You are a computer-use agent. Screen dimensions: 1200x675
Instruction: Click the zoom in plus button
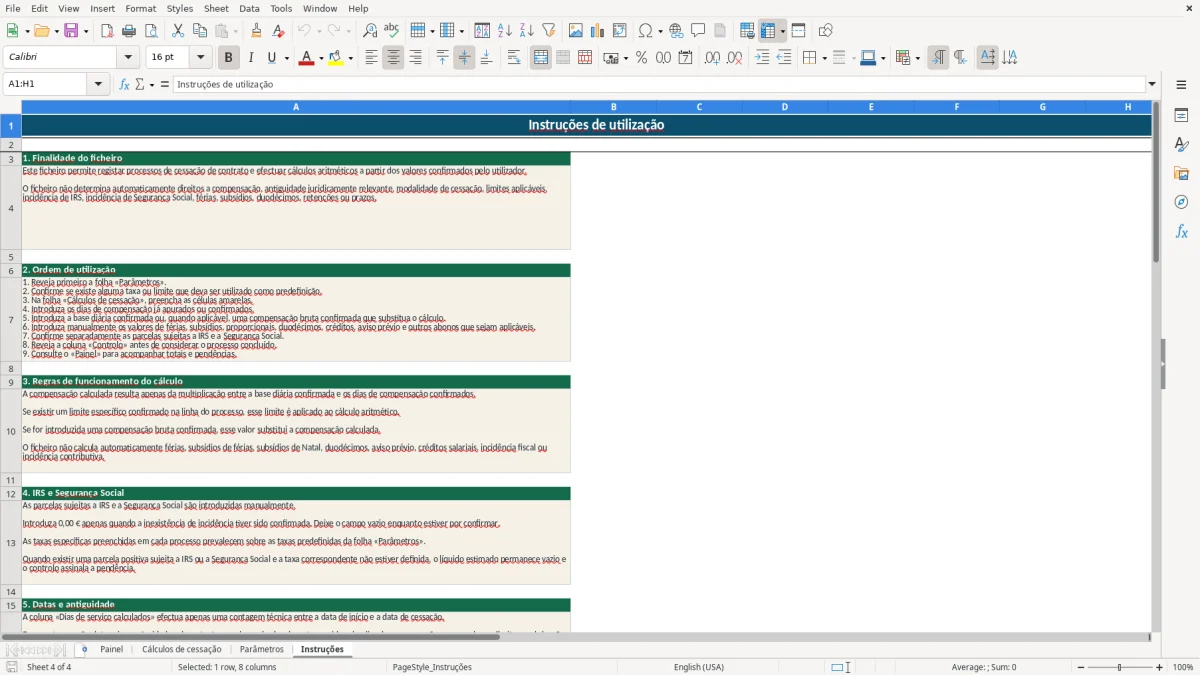pyautogui.click(x=1160, y=667)
